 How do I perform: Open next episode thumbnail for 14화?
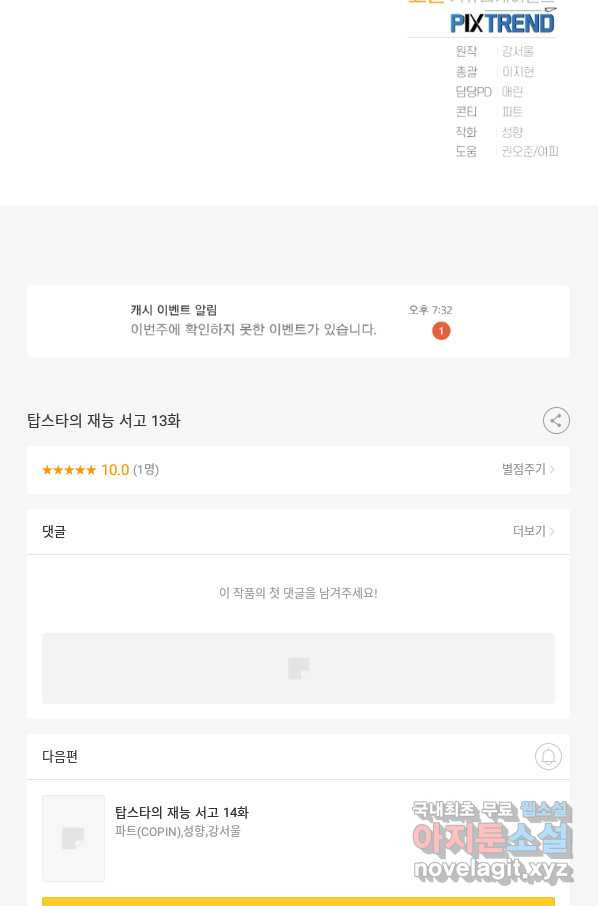coord(73,838)
